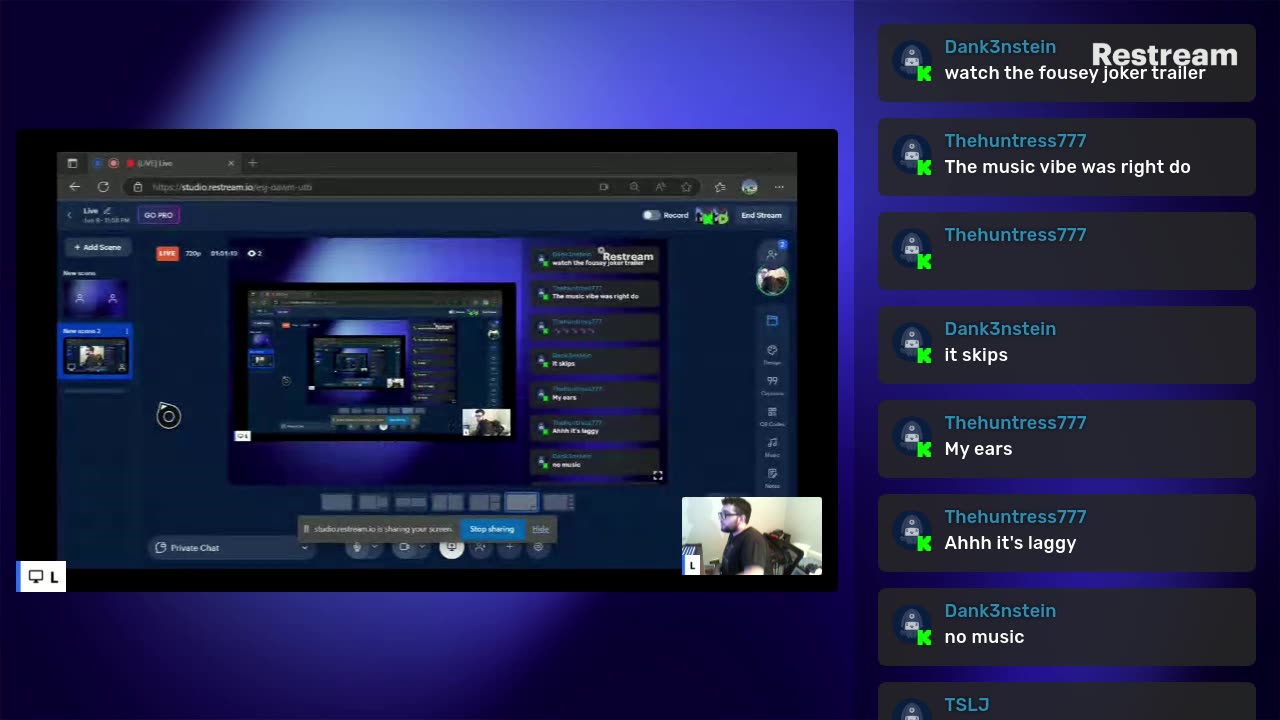Reload the Restream Studio page
The height and width of the screenshot is (720, 1280).
tap(103, 187)
